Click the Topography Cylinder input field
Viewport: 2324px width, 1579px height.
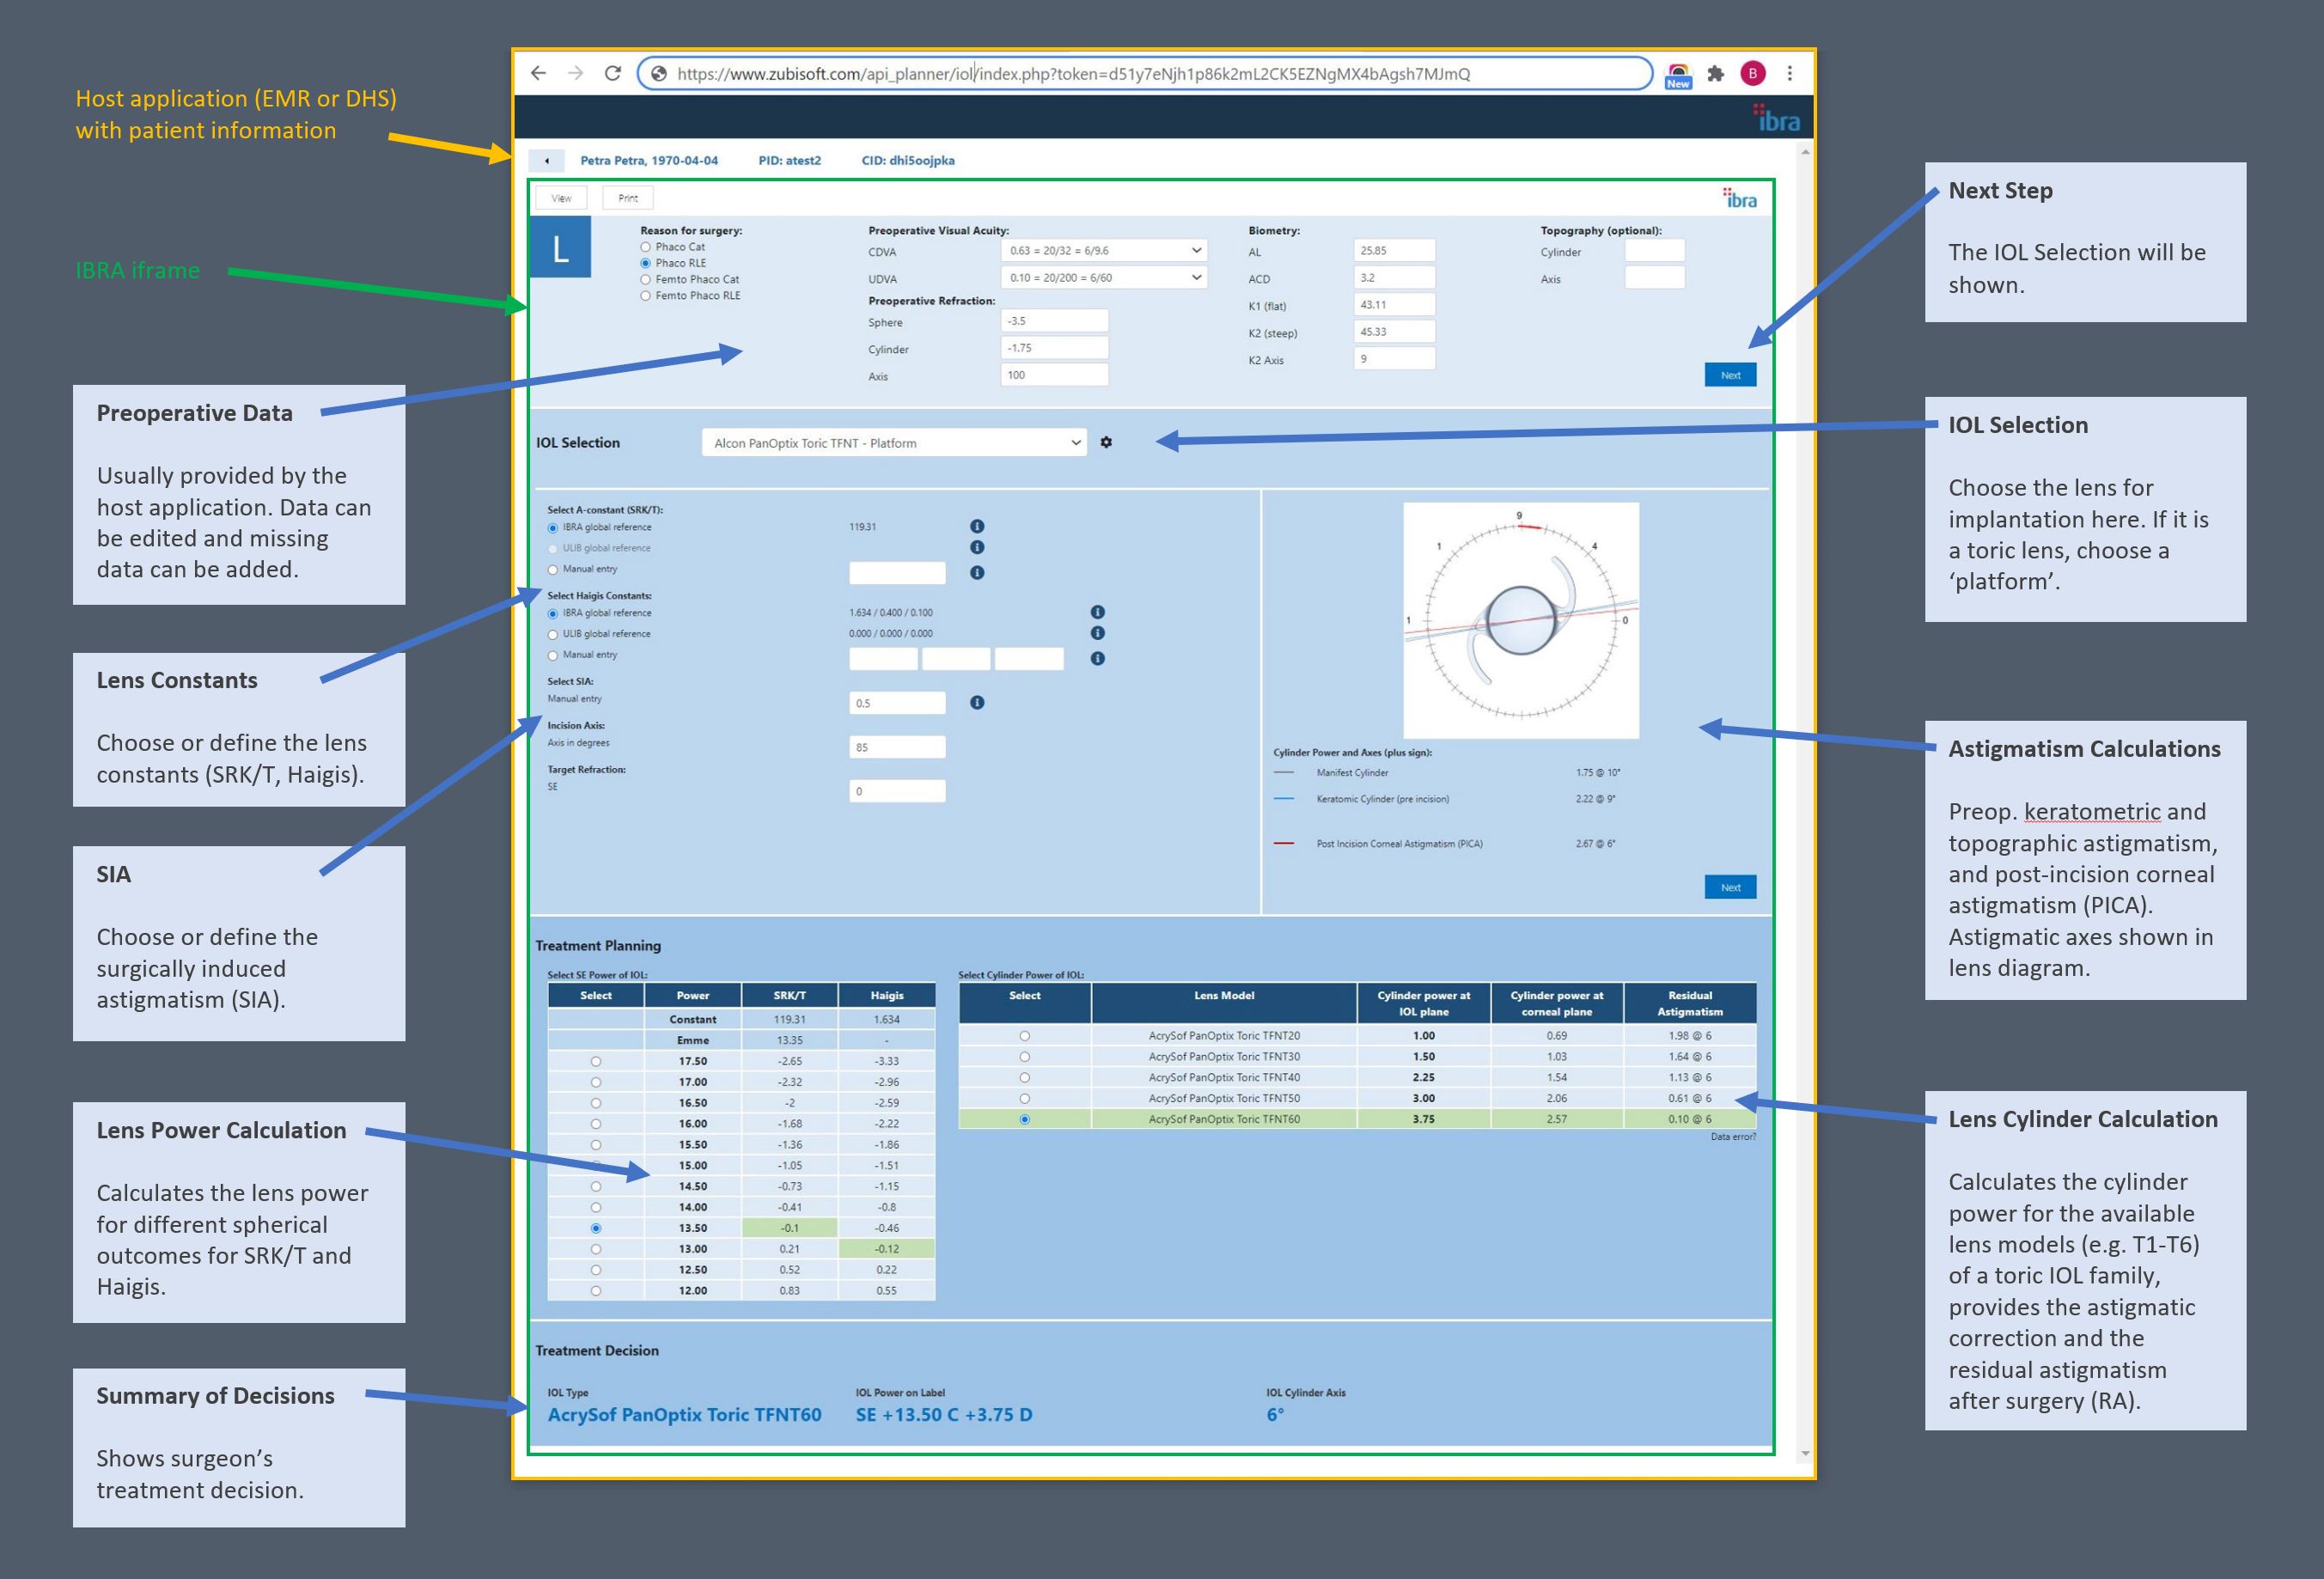coord(1654,250)
